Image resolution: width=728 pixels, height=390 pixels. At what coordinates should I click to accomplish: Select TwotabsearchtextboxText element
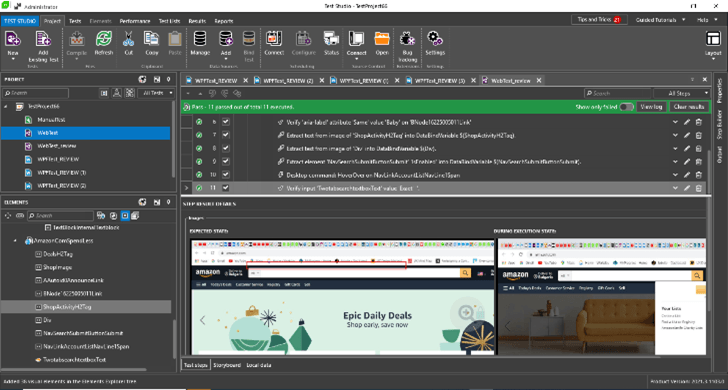coord(74,359)
